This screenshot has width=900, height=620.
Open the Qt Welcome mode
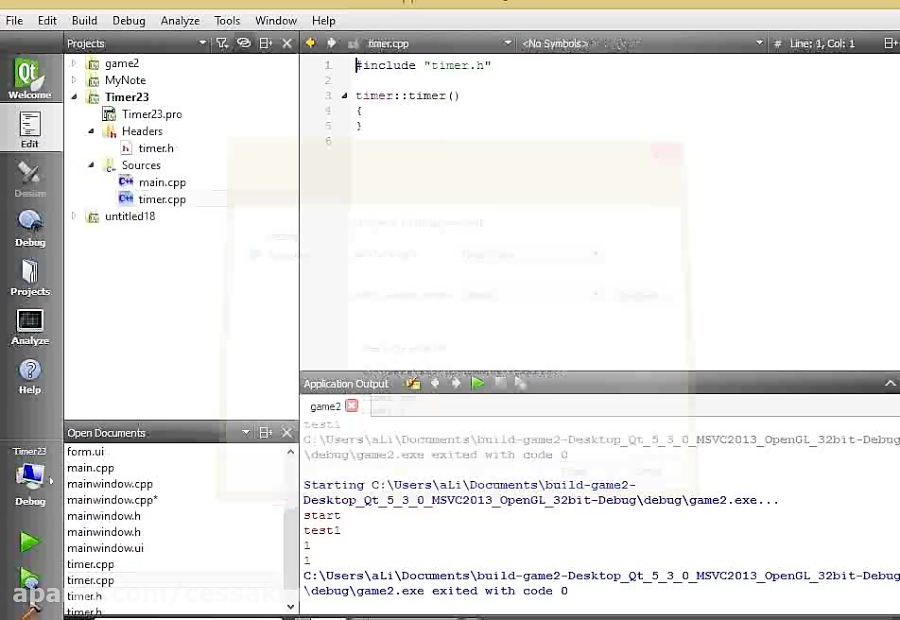[29, 78]
